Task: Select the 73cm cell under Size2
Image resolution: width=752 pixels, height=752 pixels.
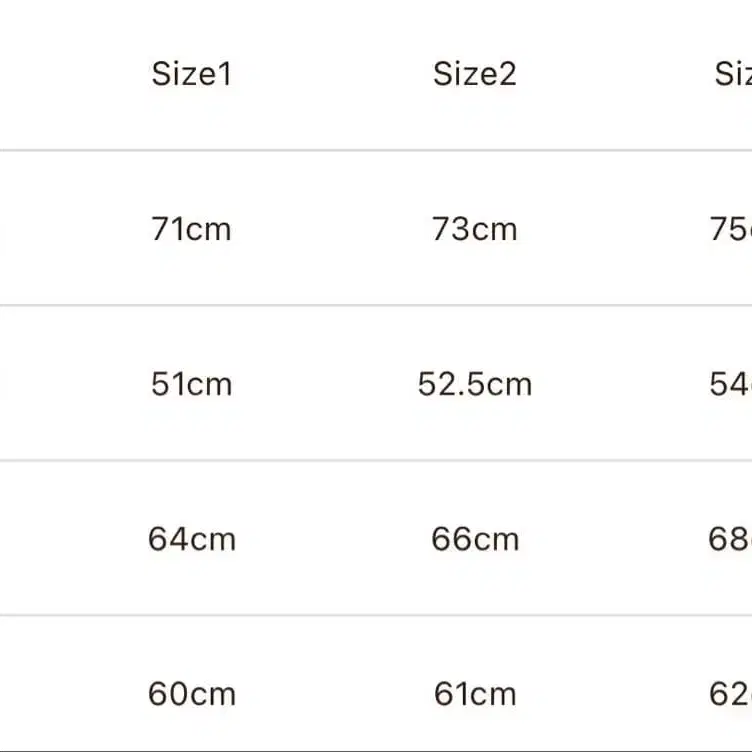Action: pos(474,229)
